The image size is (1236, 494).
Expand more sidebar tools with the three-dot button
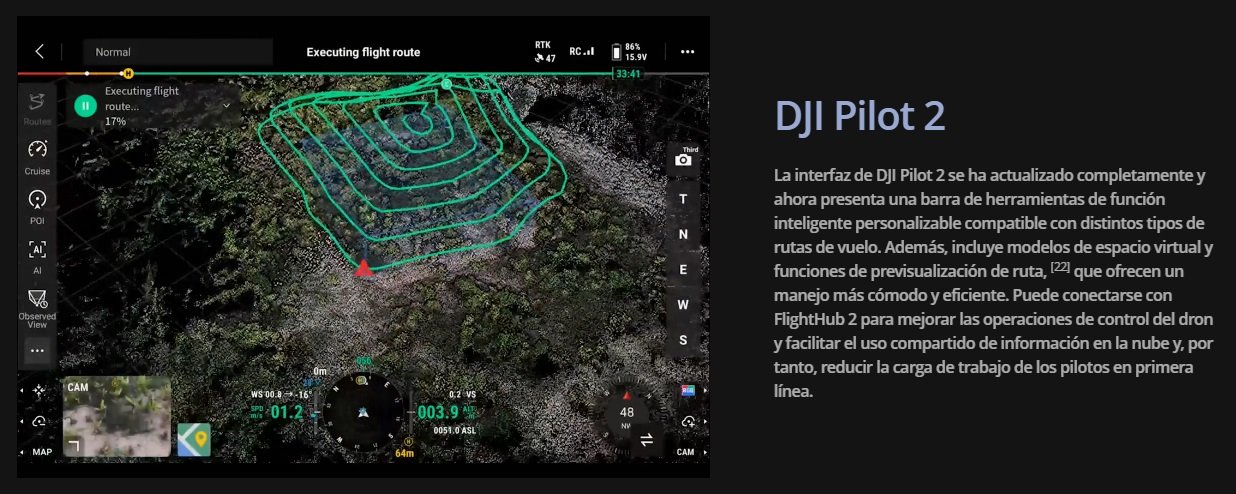point(37,351)
